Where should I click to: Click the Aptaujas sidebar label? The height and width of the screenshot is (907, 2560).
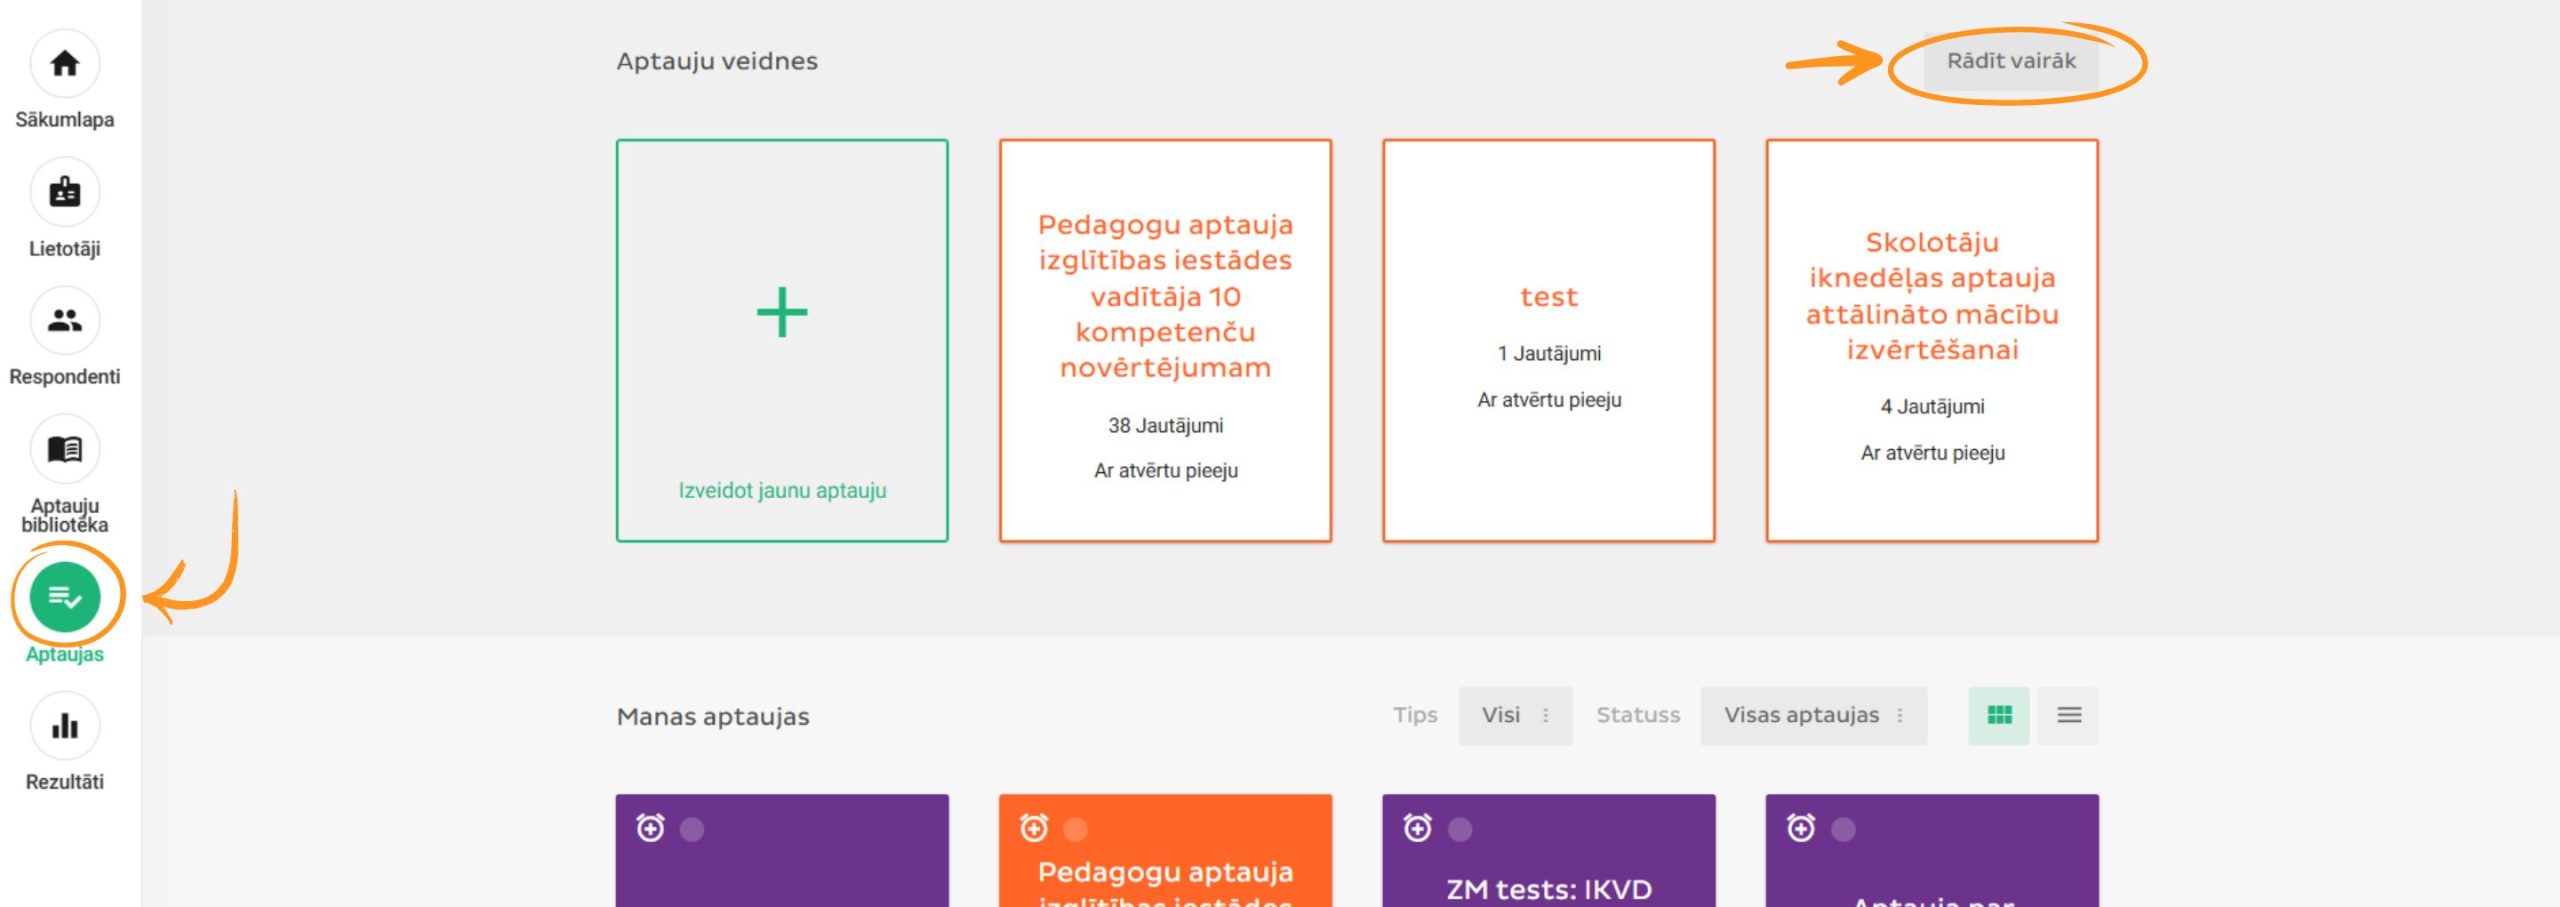pos(65,654)
